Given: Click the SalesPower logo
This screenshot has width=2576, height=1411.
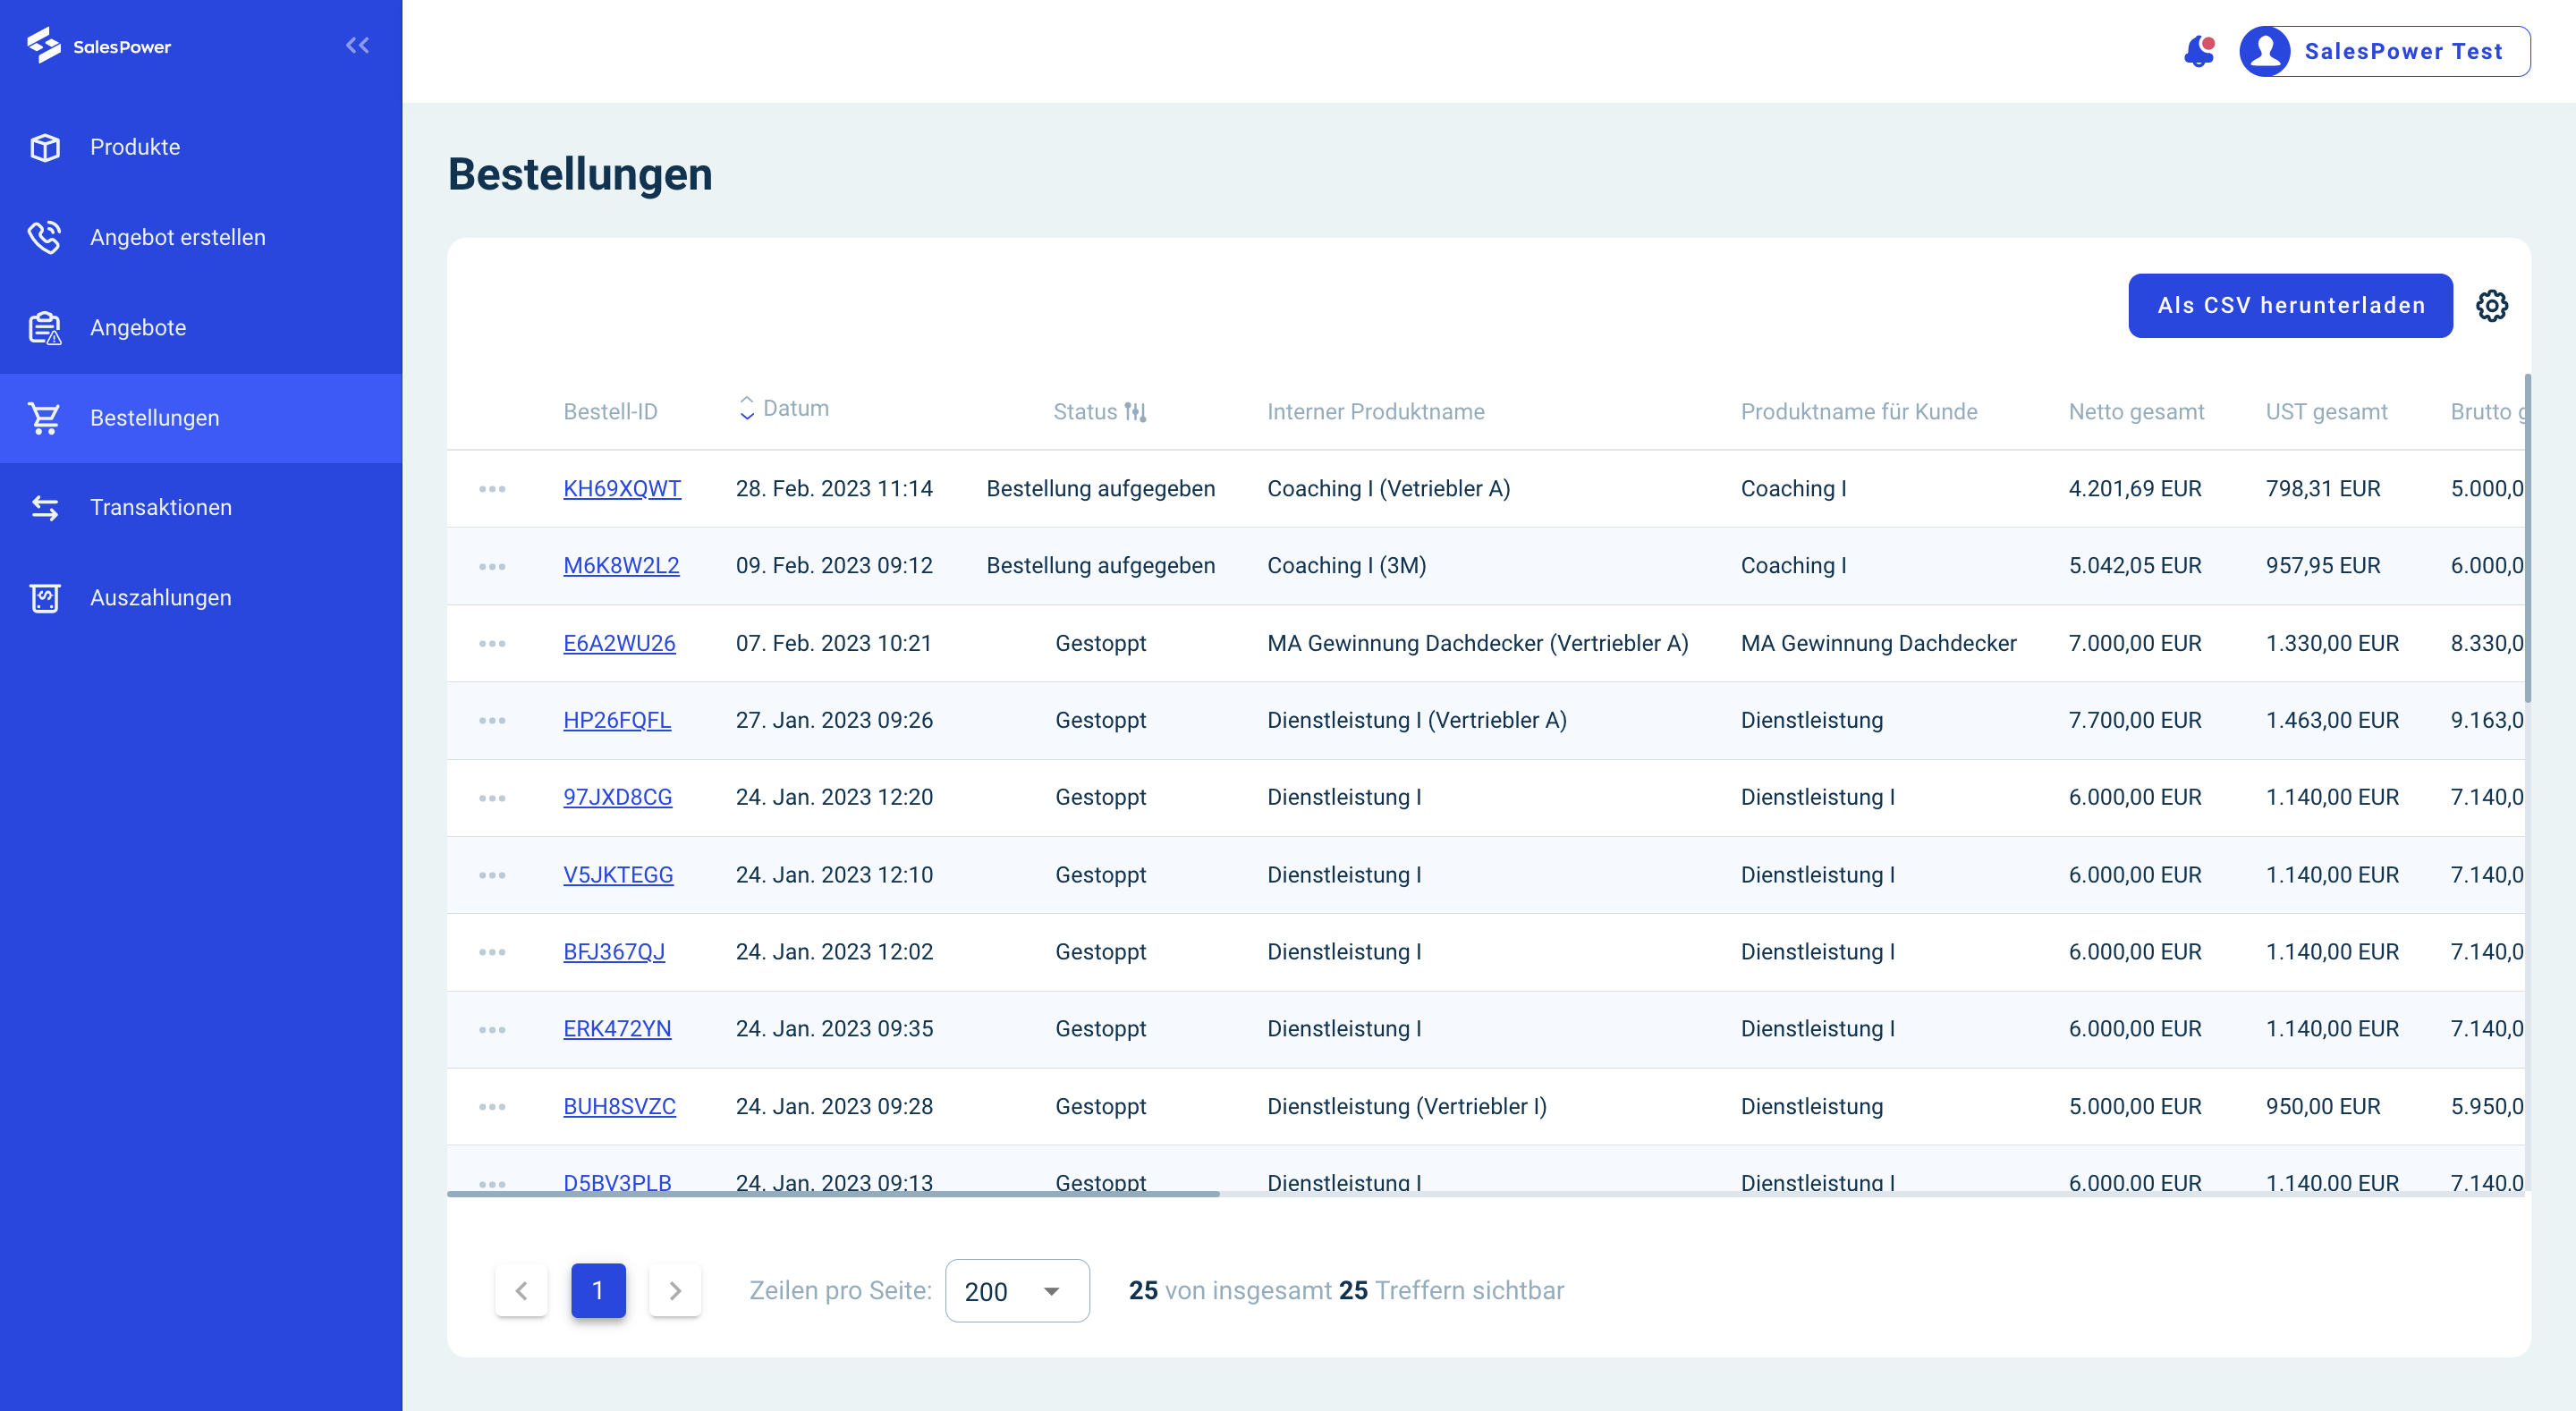Looking at the screenshot, I should click(99, 46).
